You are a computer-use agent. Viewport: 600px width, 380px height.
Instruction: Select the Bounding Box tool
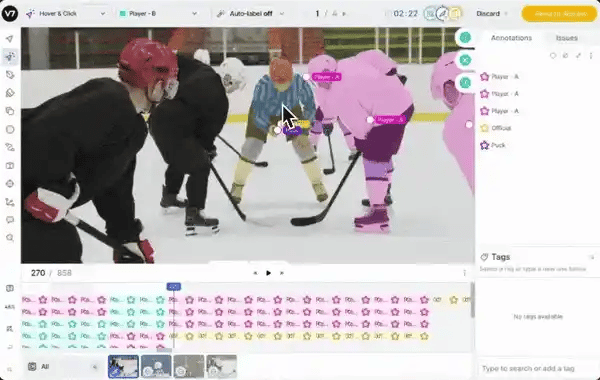click(10, 111)
